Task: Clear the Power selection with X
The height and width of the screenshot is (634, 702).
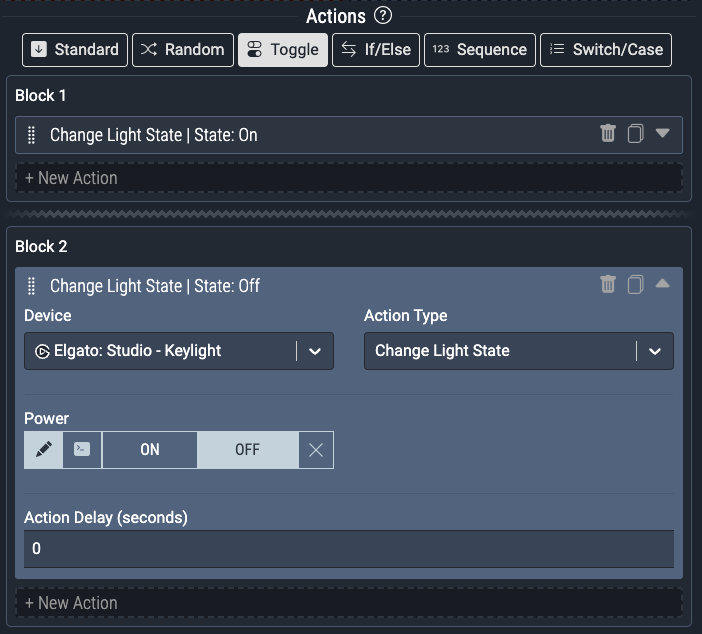Action: point(316,450)
